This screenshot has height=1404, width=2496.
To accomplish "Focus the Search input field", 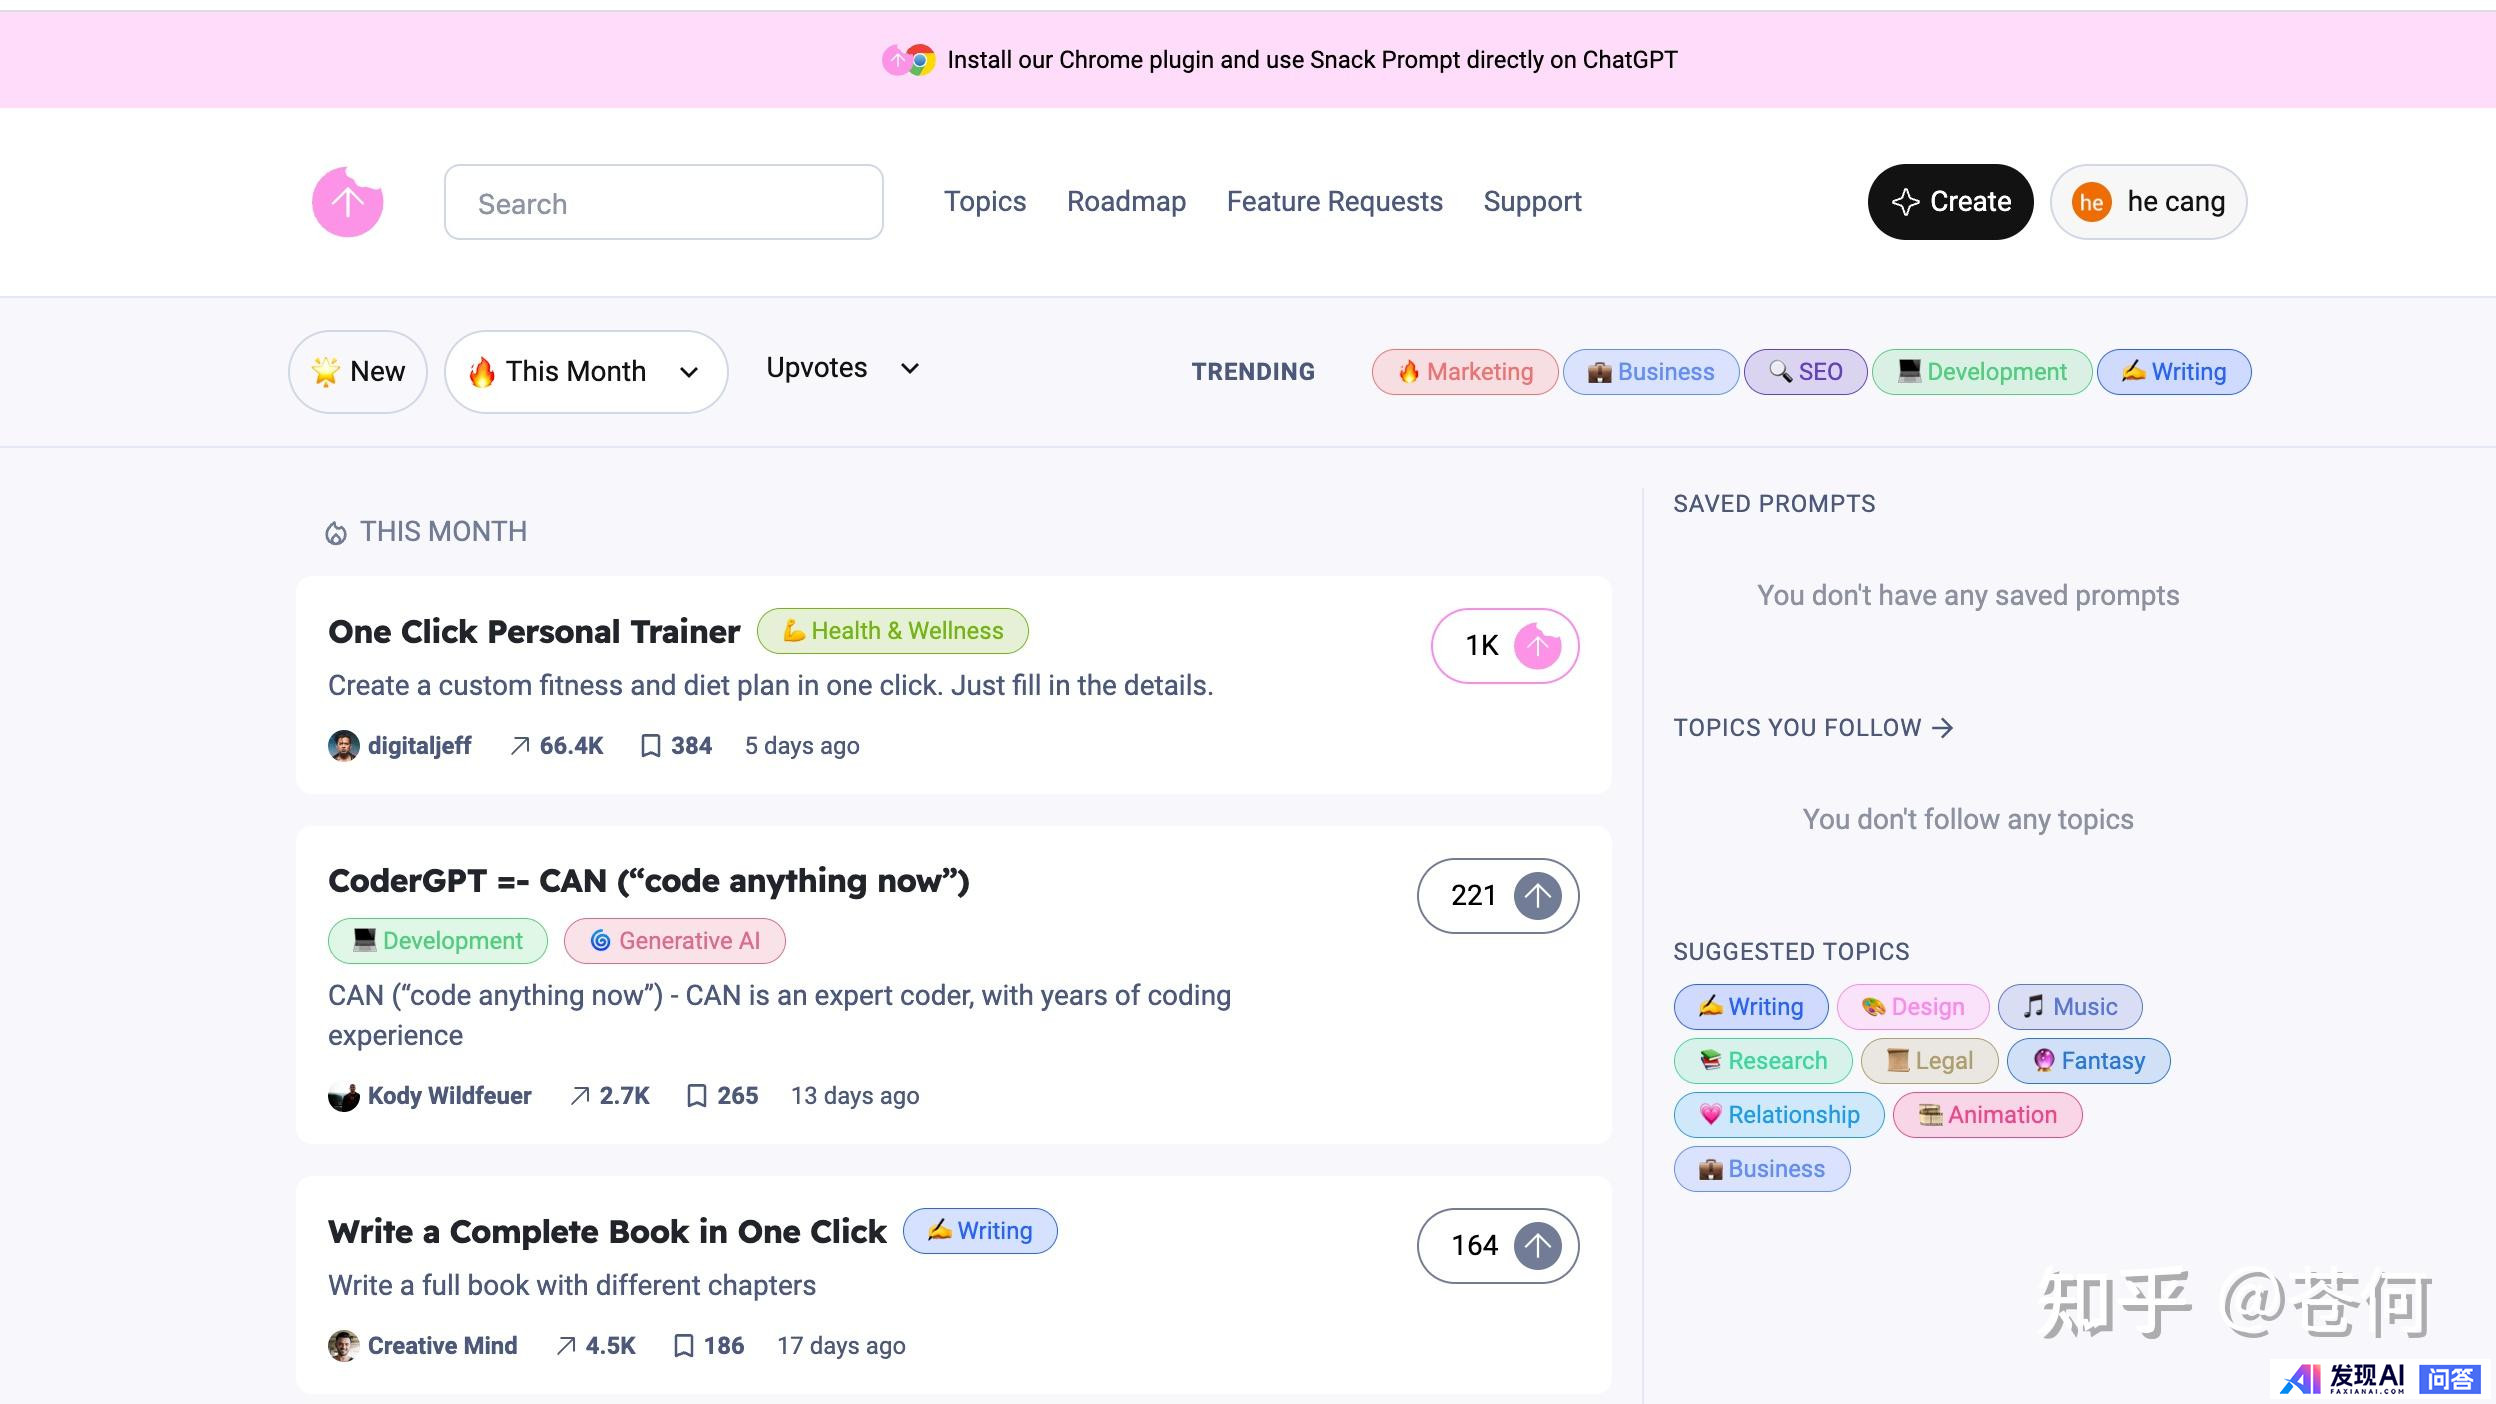I will tap(664, 202).
